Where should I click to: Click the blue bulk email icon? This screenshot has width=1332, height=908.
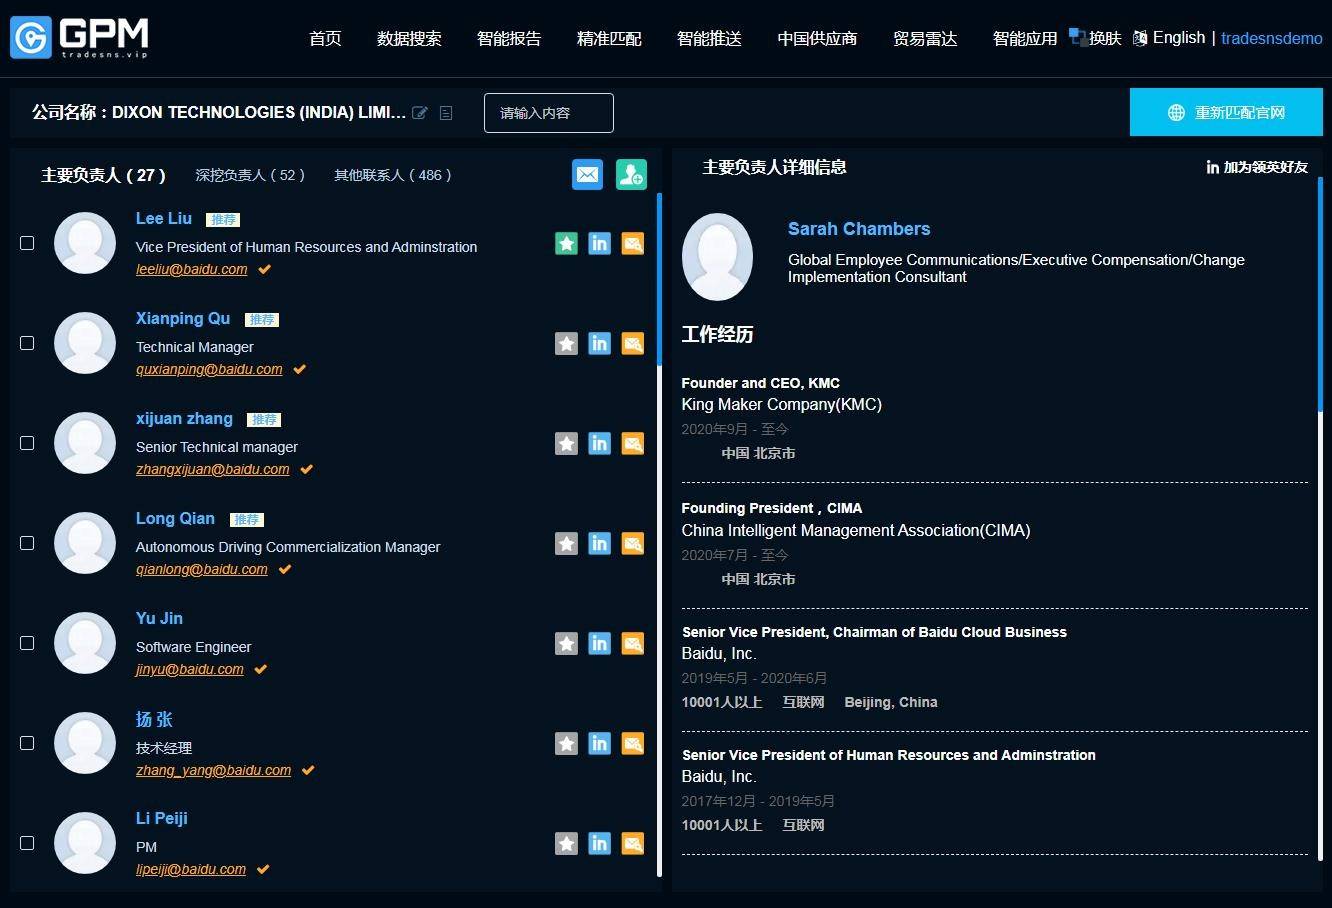(588, 175)
